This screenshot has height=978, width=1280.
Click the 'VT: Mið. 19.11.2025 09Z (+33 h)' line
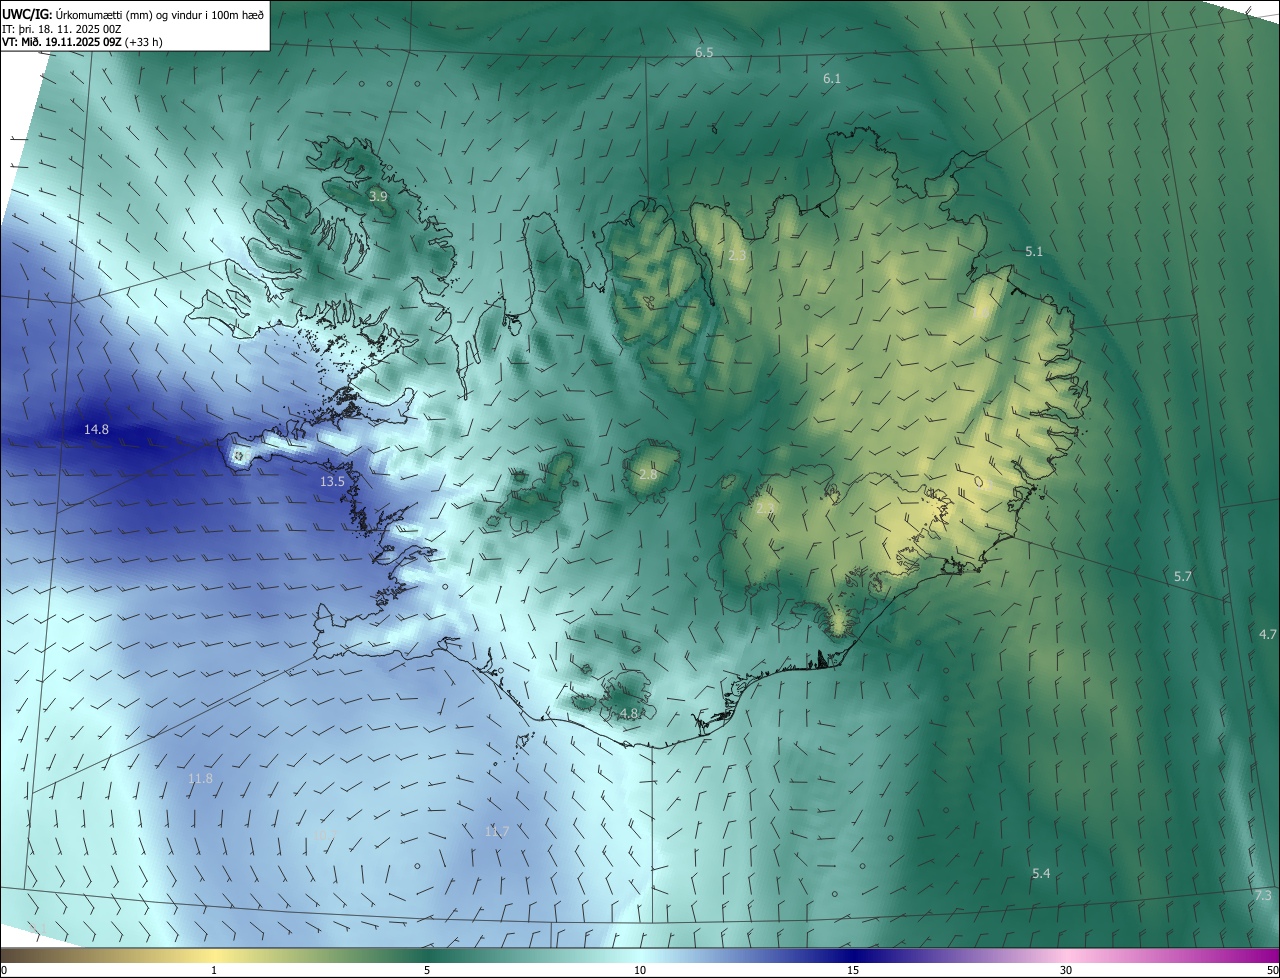pos(82,42)
